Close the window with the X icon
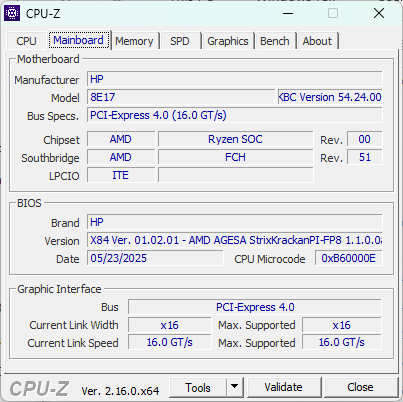403x402 pixels. pos(379,13)
